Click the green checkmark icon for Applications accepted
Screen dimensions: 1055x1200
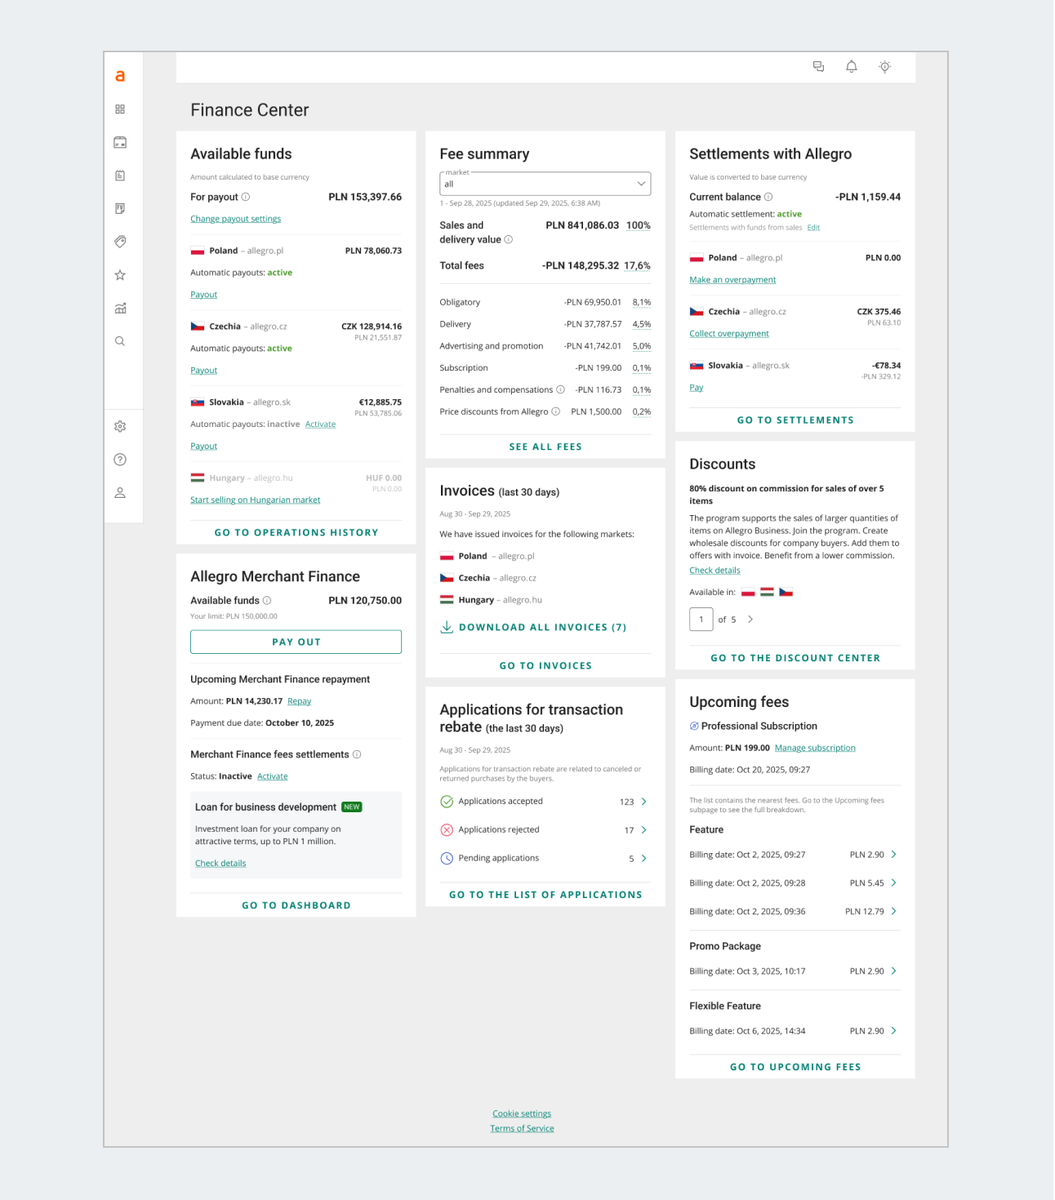(x=447, y=802)
